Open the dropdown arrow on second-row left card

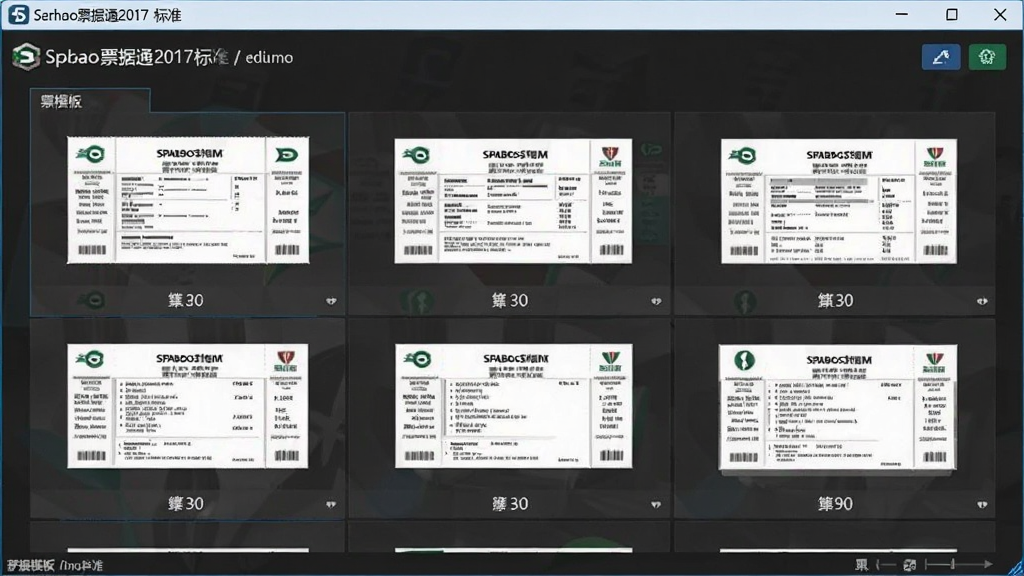point(331,504)
